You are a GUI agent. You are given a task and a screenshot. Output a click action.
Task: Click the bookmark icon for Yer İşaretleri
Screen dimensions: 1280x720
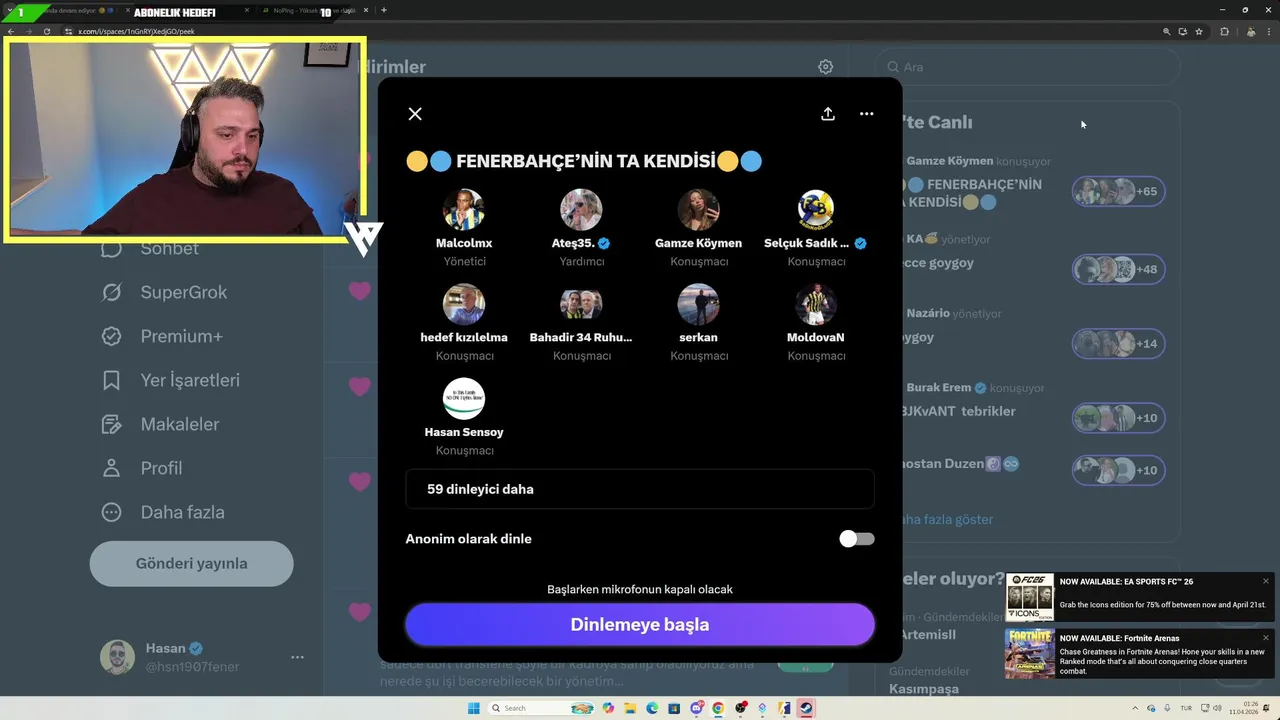(x=112, y=380)
